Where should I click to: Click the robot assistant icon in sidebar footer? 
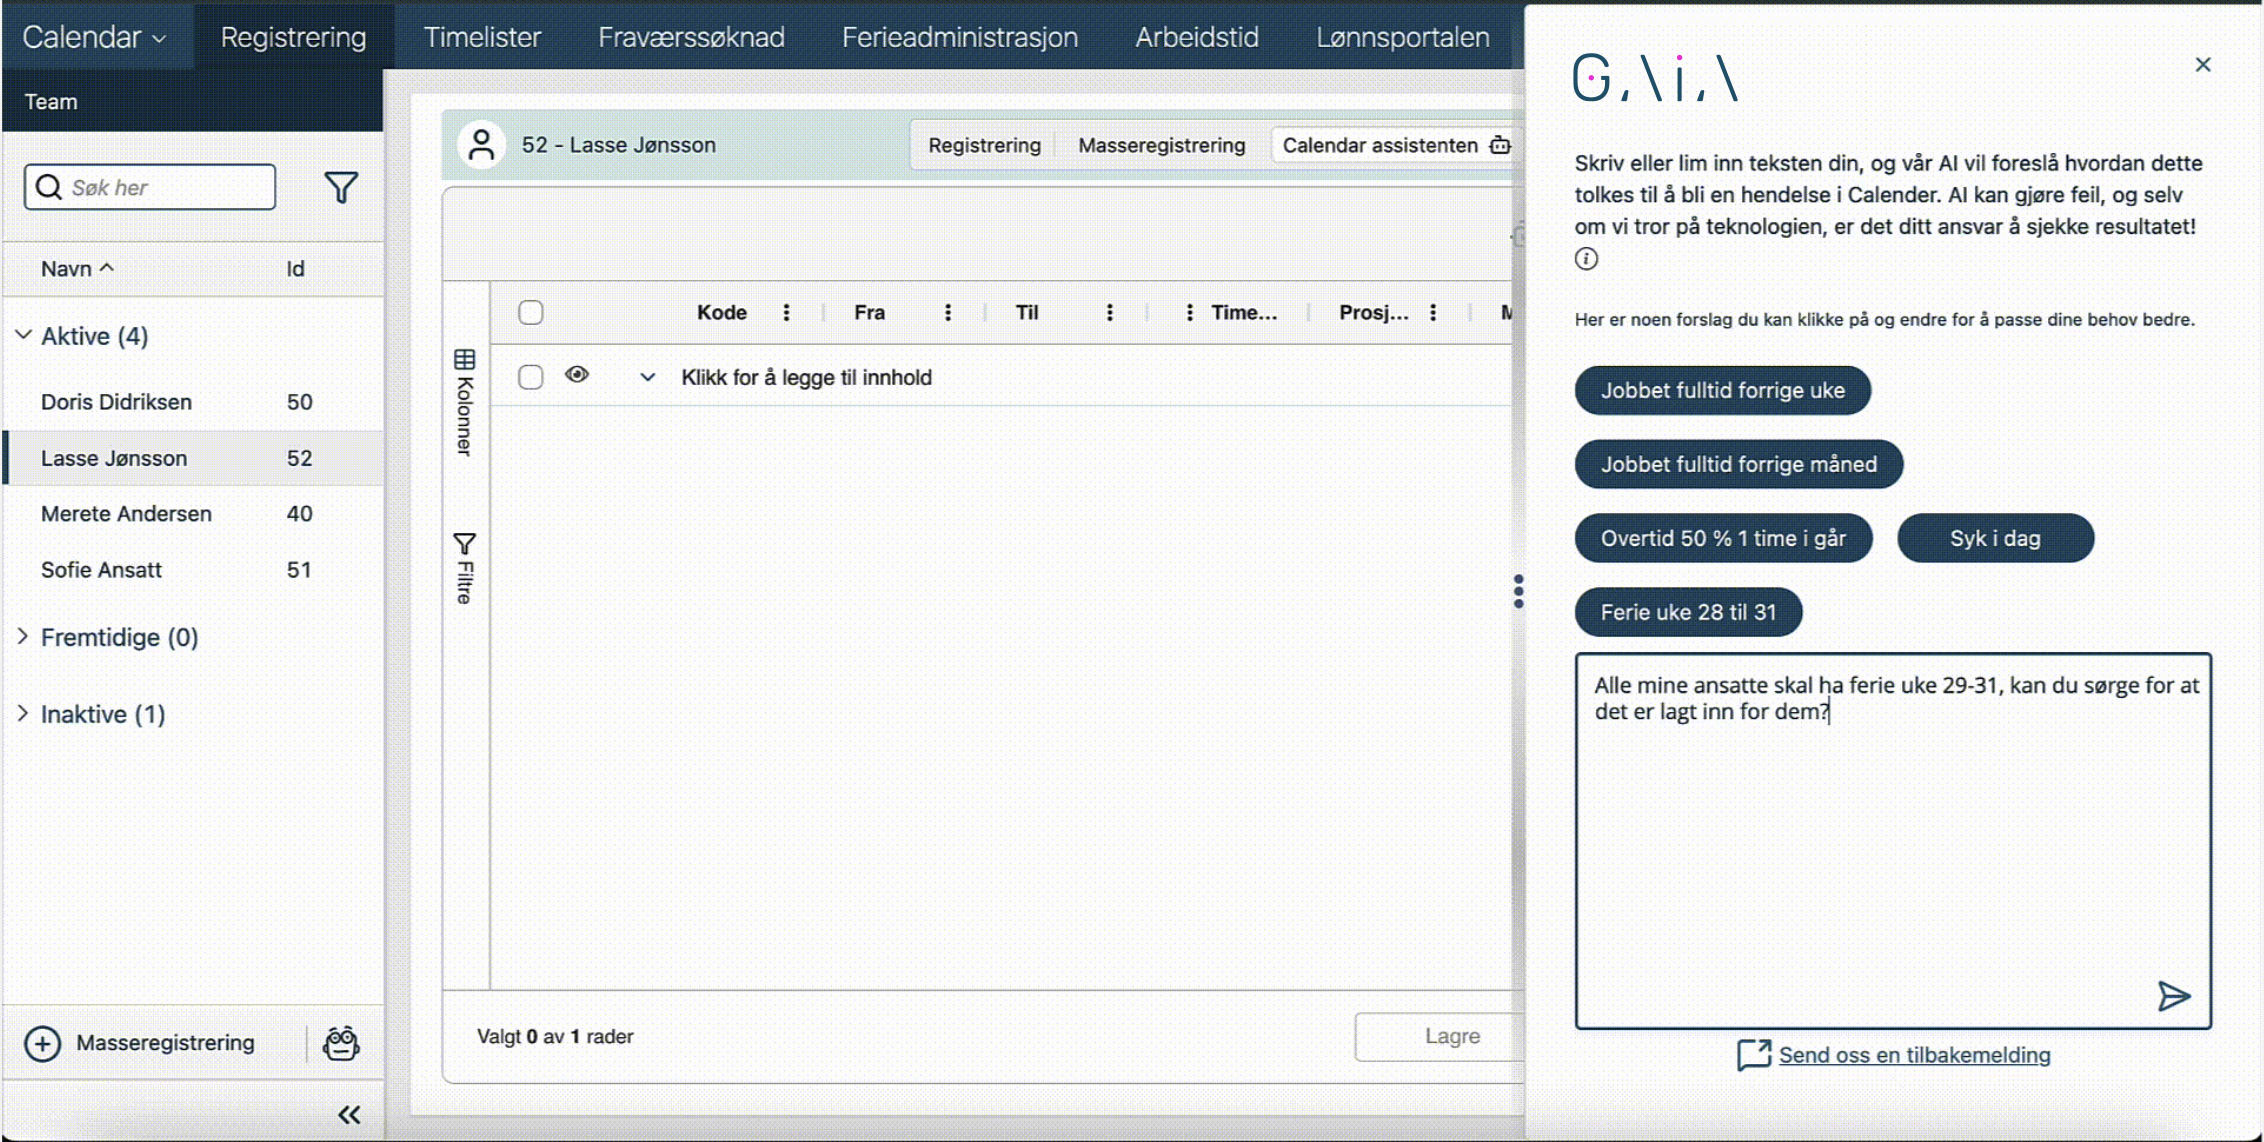pos(341,1043)
